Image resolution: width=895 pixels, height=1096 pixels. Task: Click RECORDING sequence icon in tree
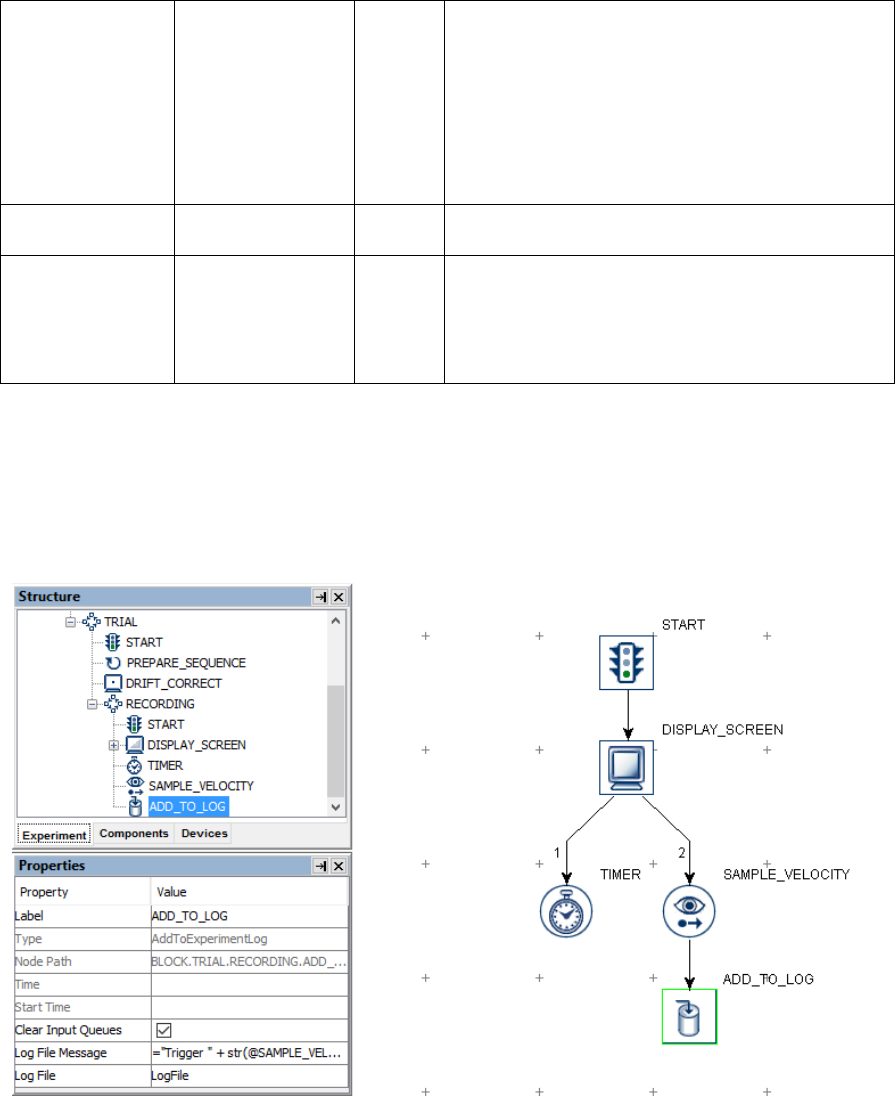coord(113,704)
